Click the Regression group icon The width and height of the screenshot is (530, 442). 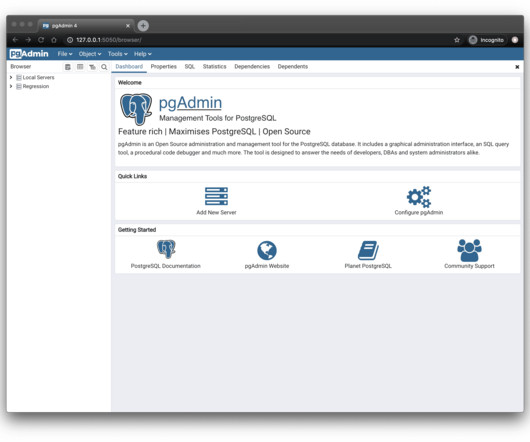pos(19,86)
